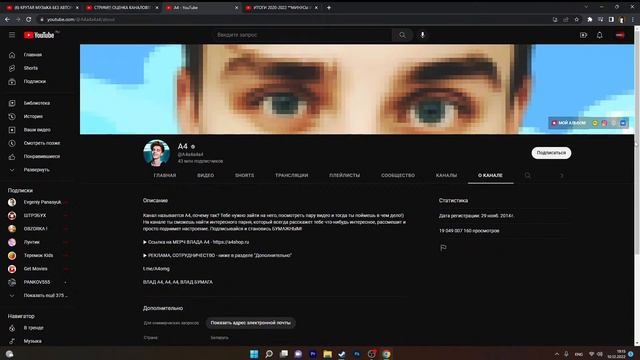Open the МОЙ АЛЬБОМ banner link
The width and height of the screenshot is (640, 360).
pos(569,123)
